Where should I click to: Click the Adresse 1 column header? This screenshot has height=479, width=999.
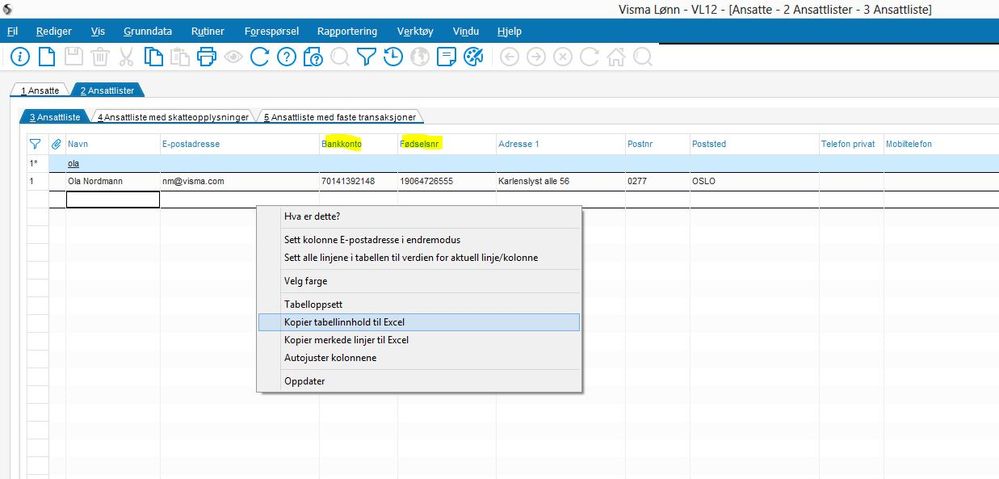(x=561, y=144)
